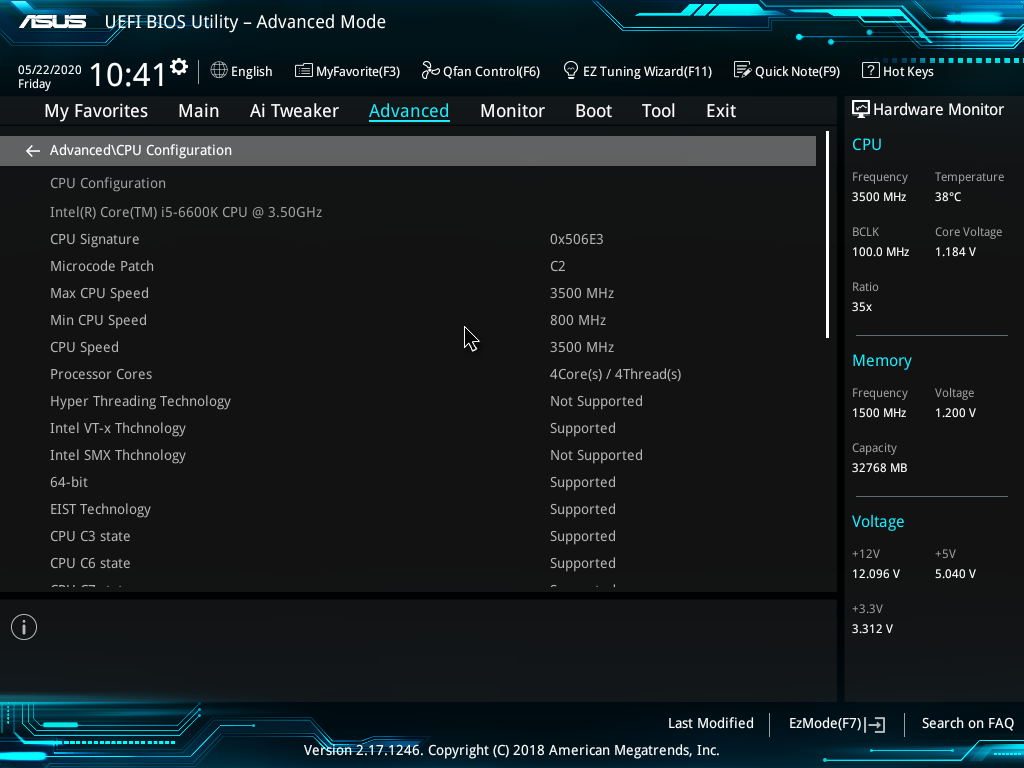The width and height of the screenshot is (1024, 768).
Task: Open Quick Note(F9) notepad icon
Action: [x=742, y=71]
